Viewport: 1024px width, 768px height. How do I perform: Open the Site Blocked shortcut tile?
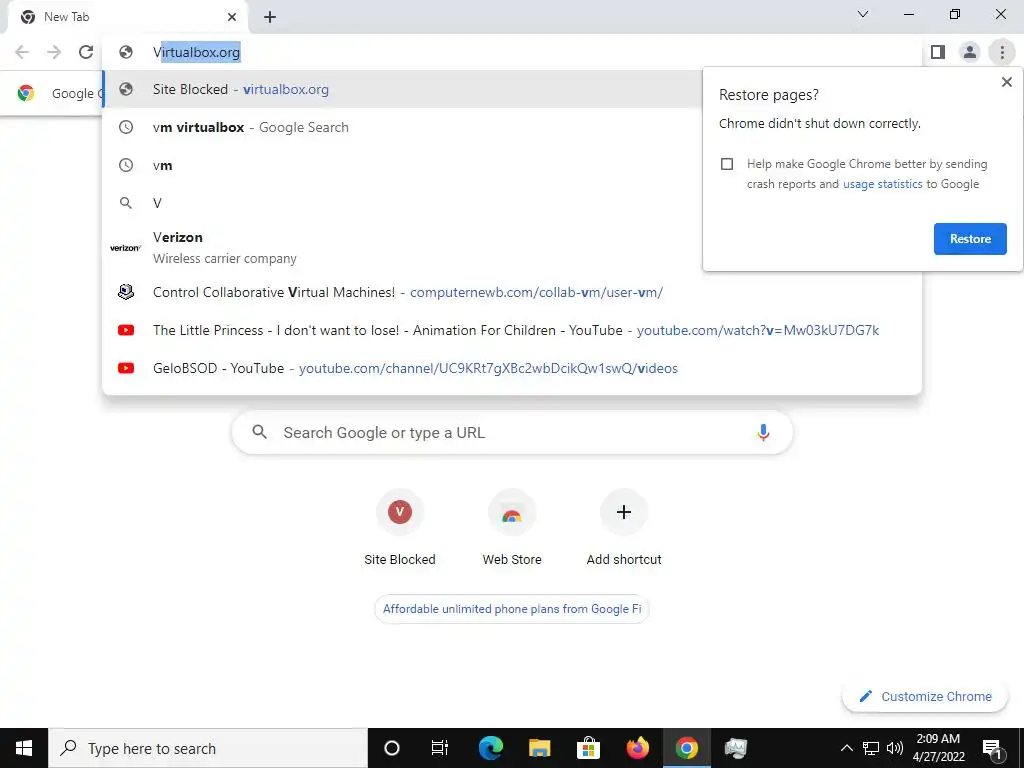pos(400,529)
